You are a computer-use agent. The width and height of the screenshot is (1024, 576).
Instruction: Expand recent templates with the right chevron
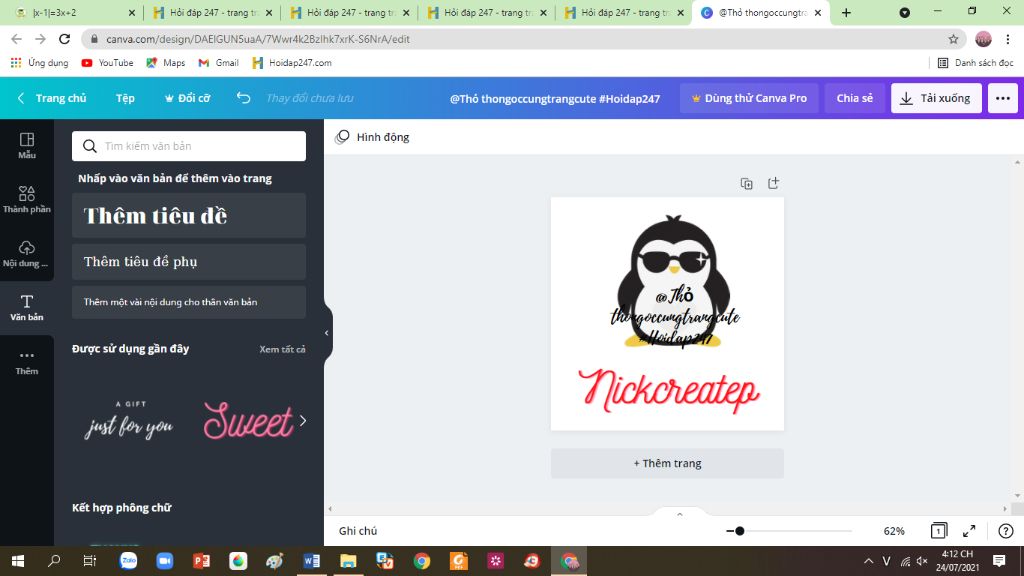tap(303, 421)
